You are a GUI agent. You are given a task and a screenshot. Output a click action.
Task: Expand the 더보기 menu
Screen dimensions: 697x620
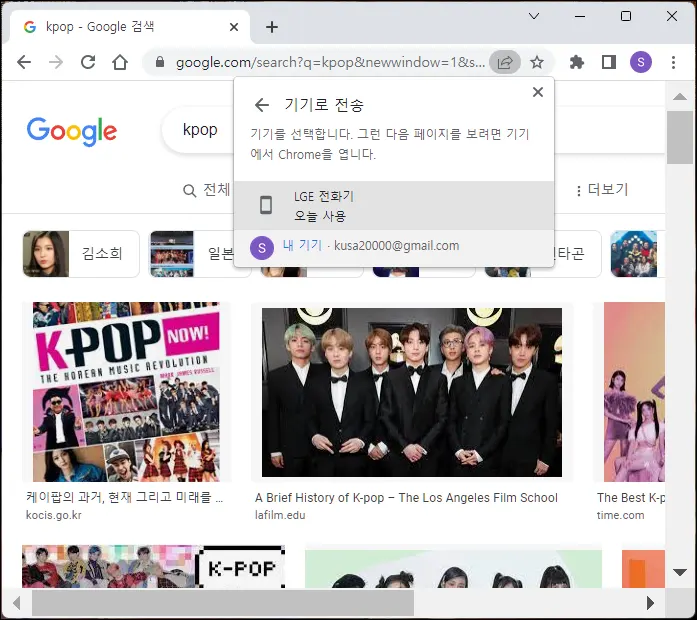602,190
